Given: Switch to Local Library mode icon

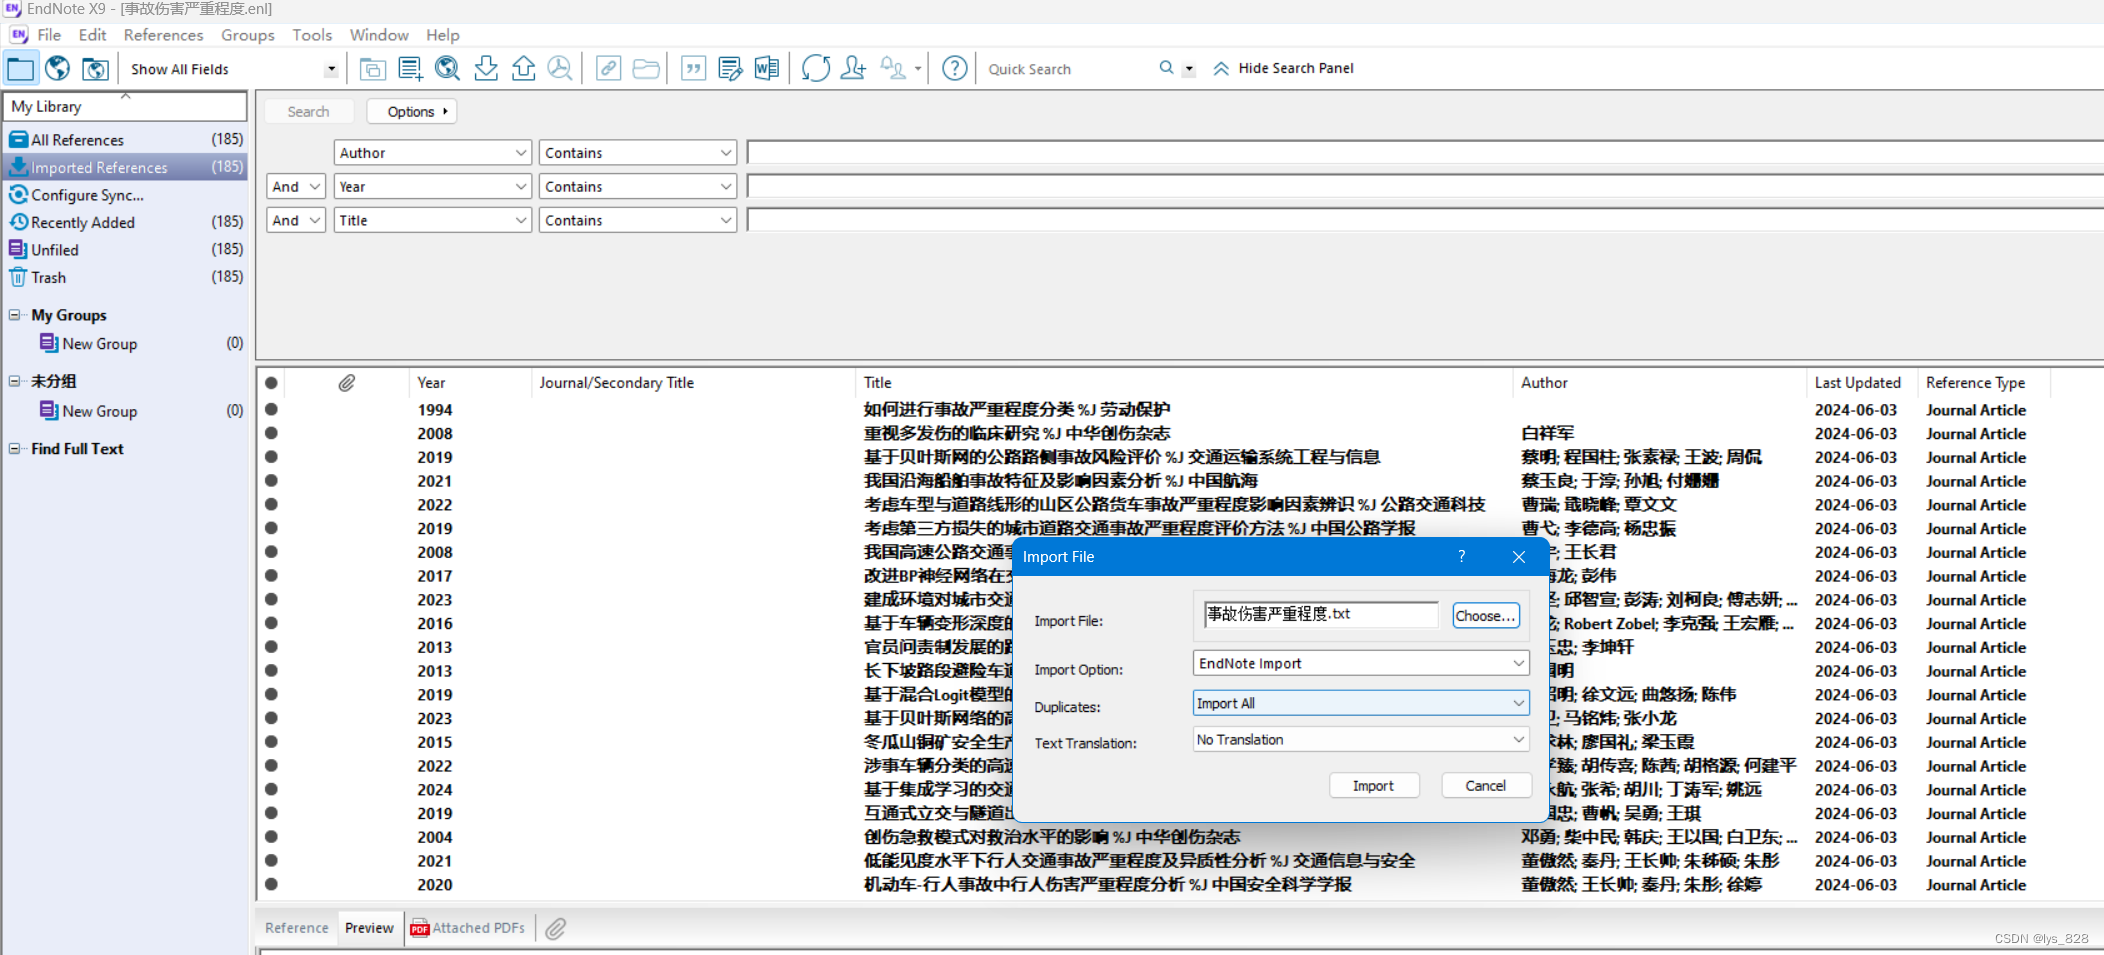Looking at the screenshot, I should pos(20,69).
